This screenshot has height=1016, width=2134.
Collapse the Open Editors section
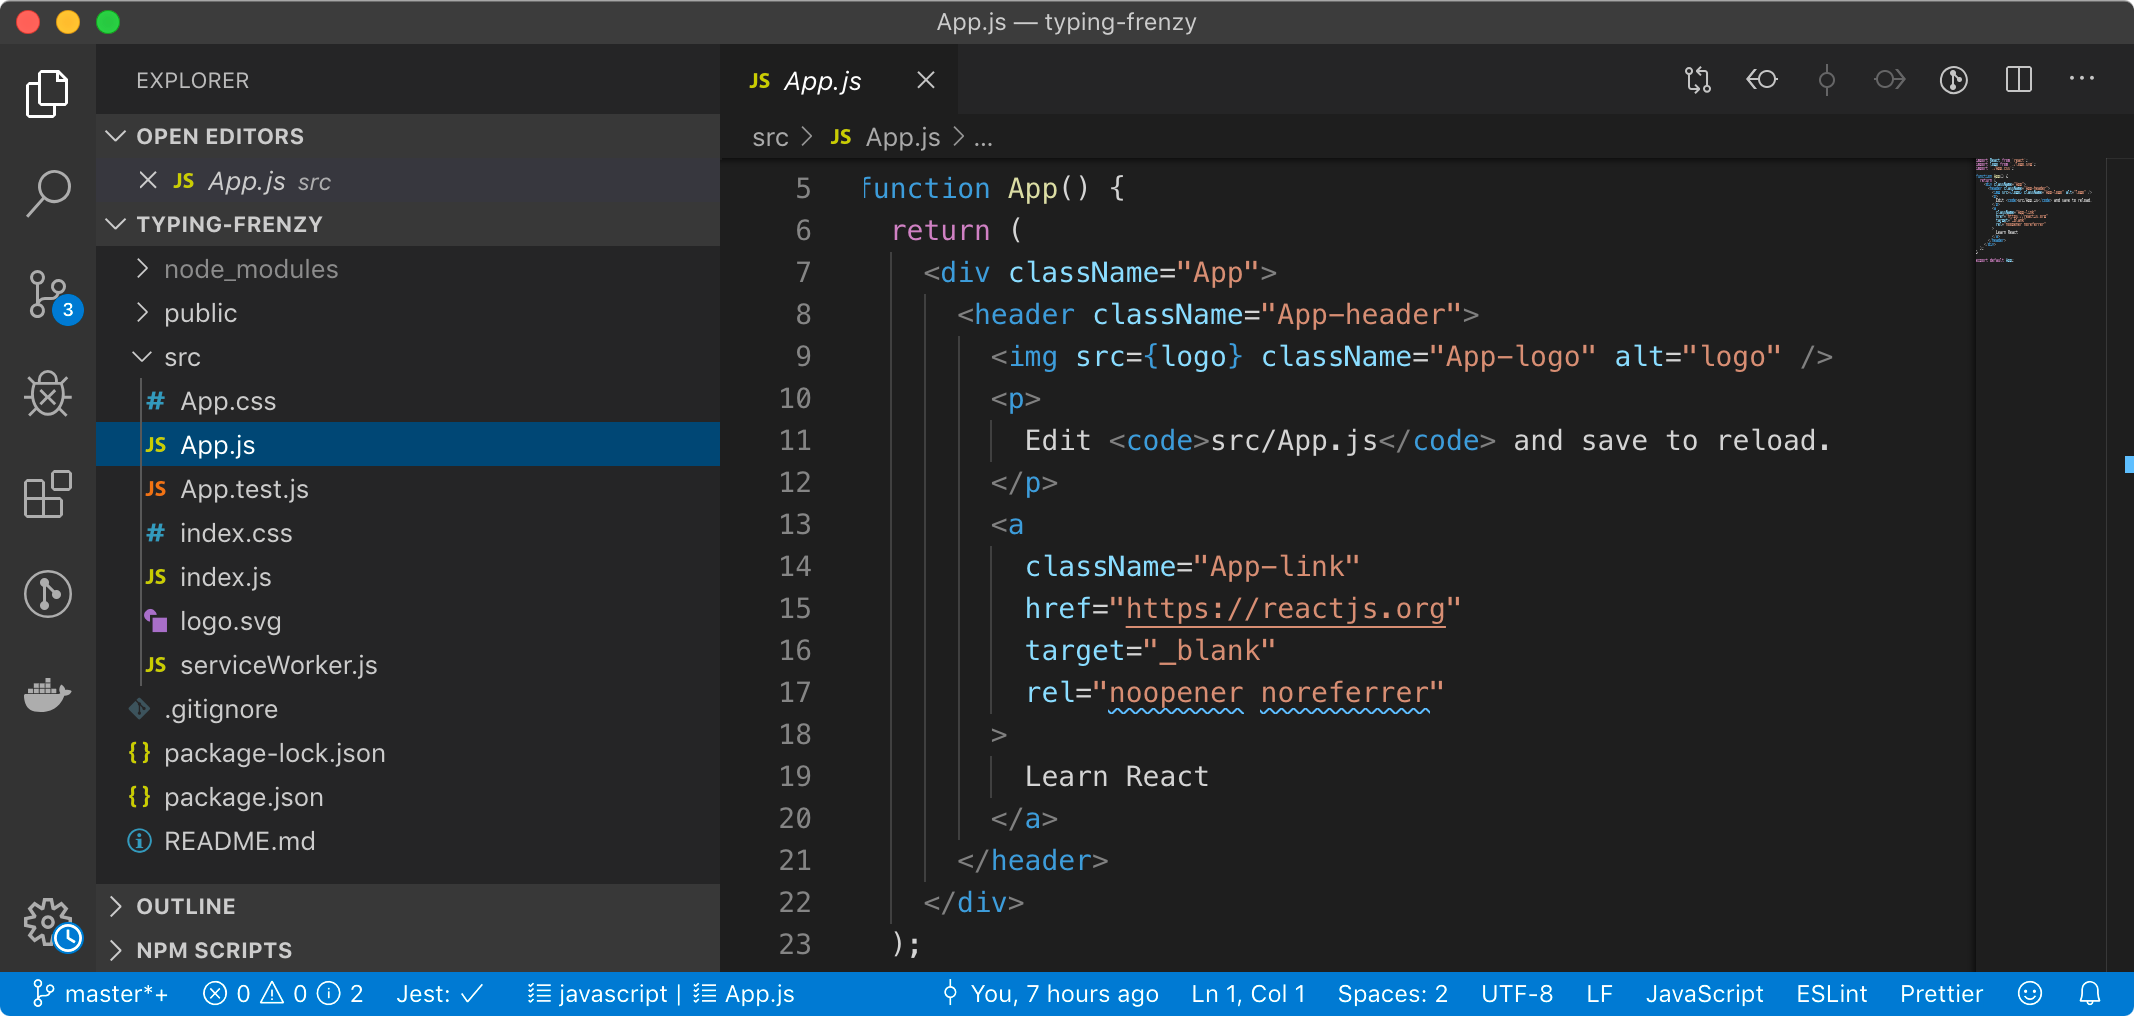point(408,136)
